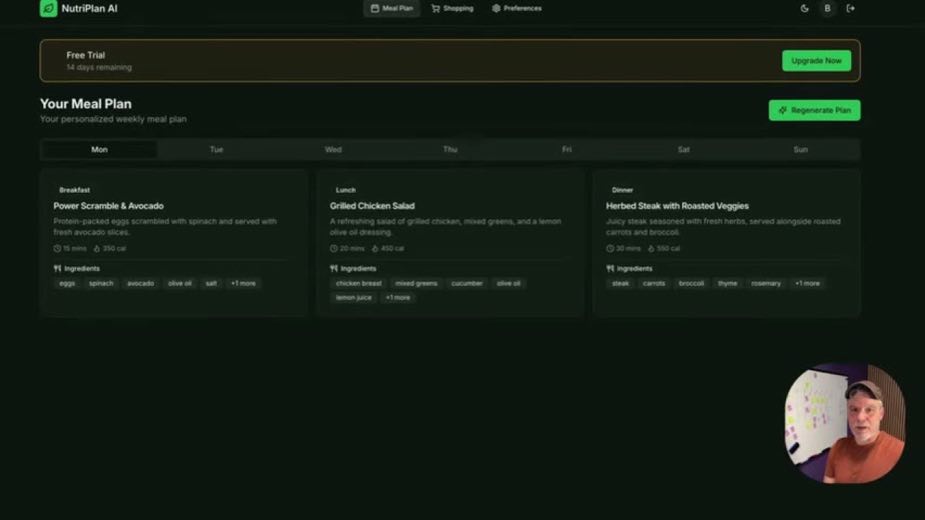Click the chicken breast tag

tap(359, 283)
